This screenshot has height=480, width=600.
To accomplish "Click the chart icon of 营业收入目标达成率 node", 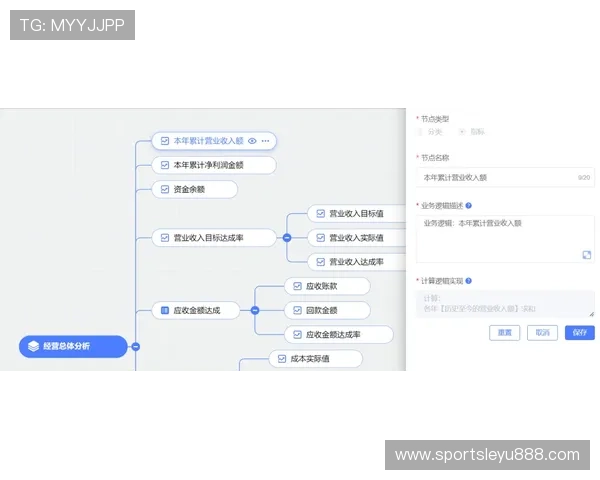I will tap(165, 238).
